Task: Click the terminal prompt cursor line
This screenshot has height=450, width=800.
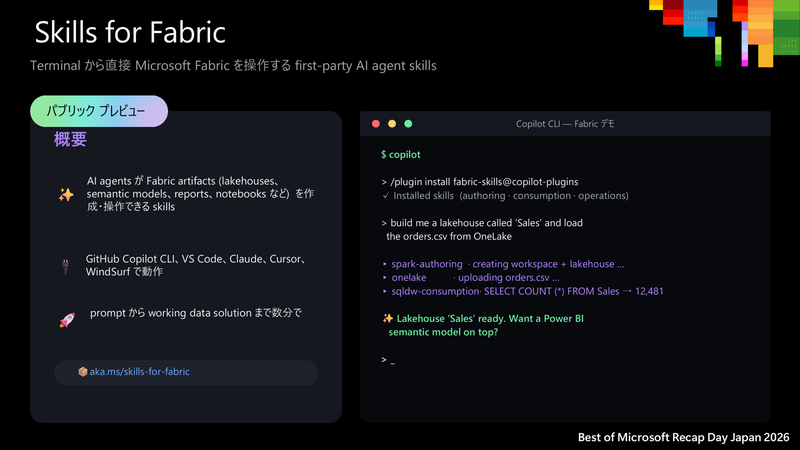Action: tap(388, 360)
